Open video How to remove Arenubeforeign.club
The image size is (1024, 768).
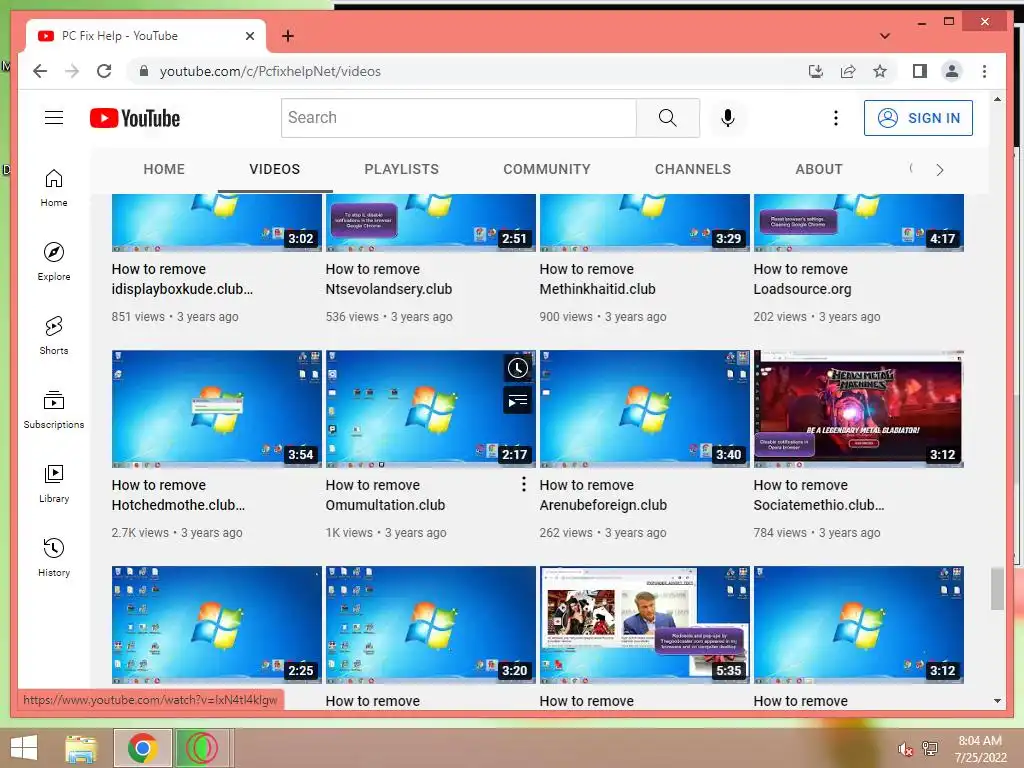[x=603, y=495]
